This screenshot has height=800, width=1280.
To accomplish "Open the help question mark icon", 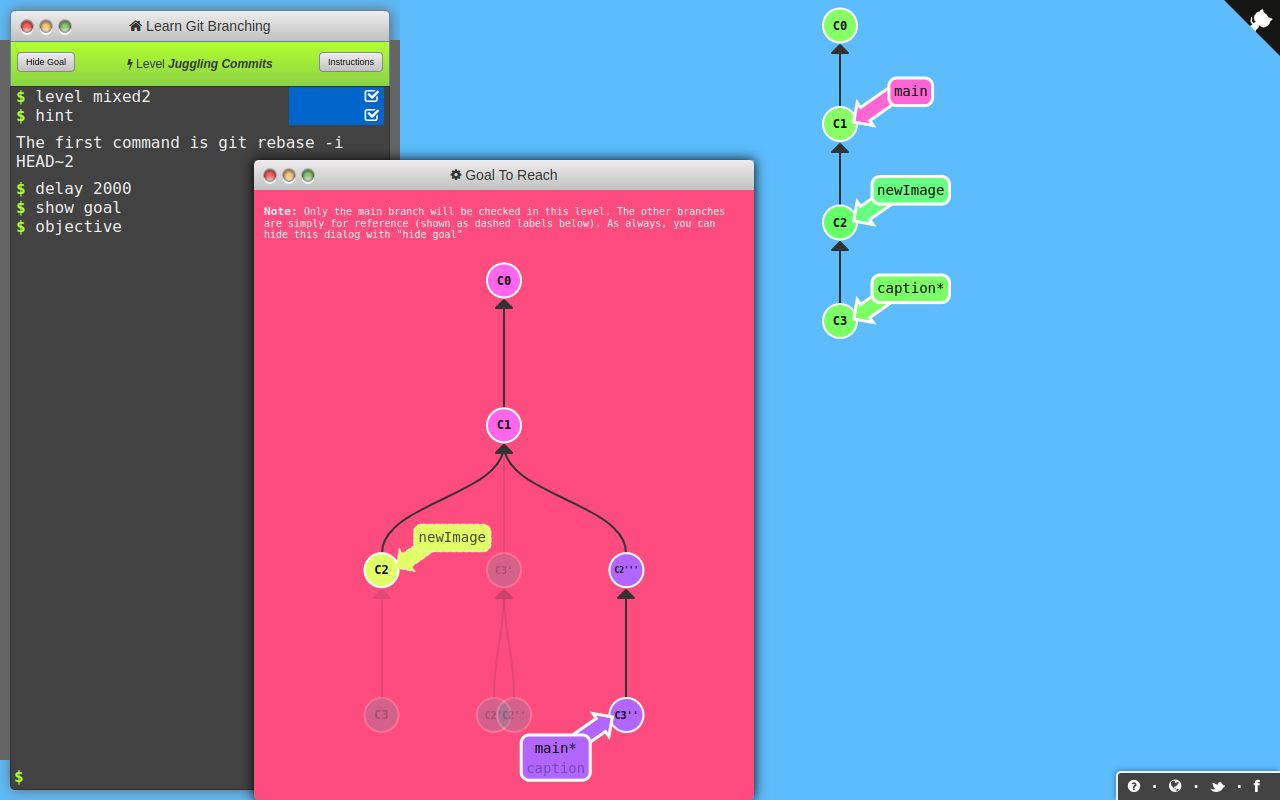I will click(x=1134, y=786).
